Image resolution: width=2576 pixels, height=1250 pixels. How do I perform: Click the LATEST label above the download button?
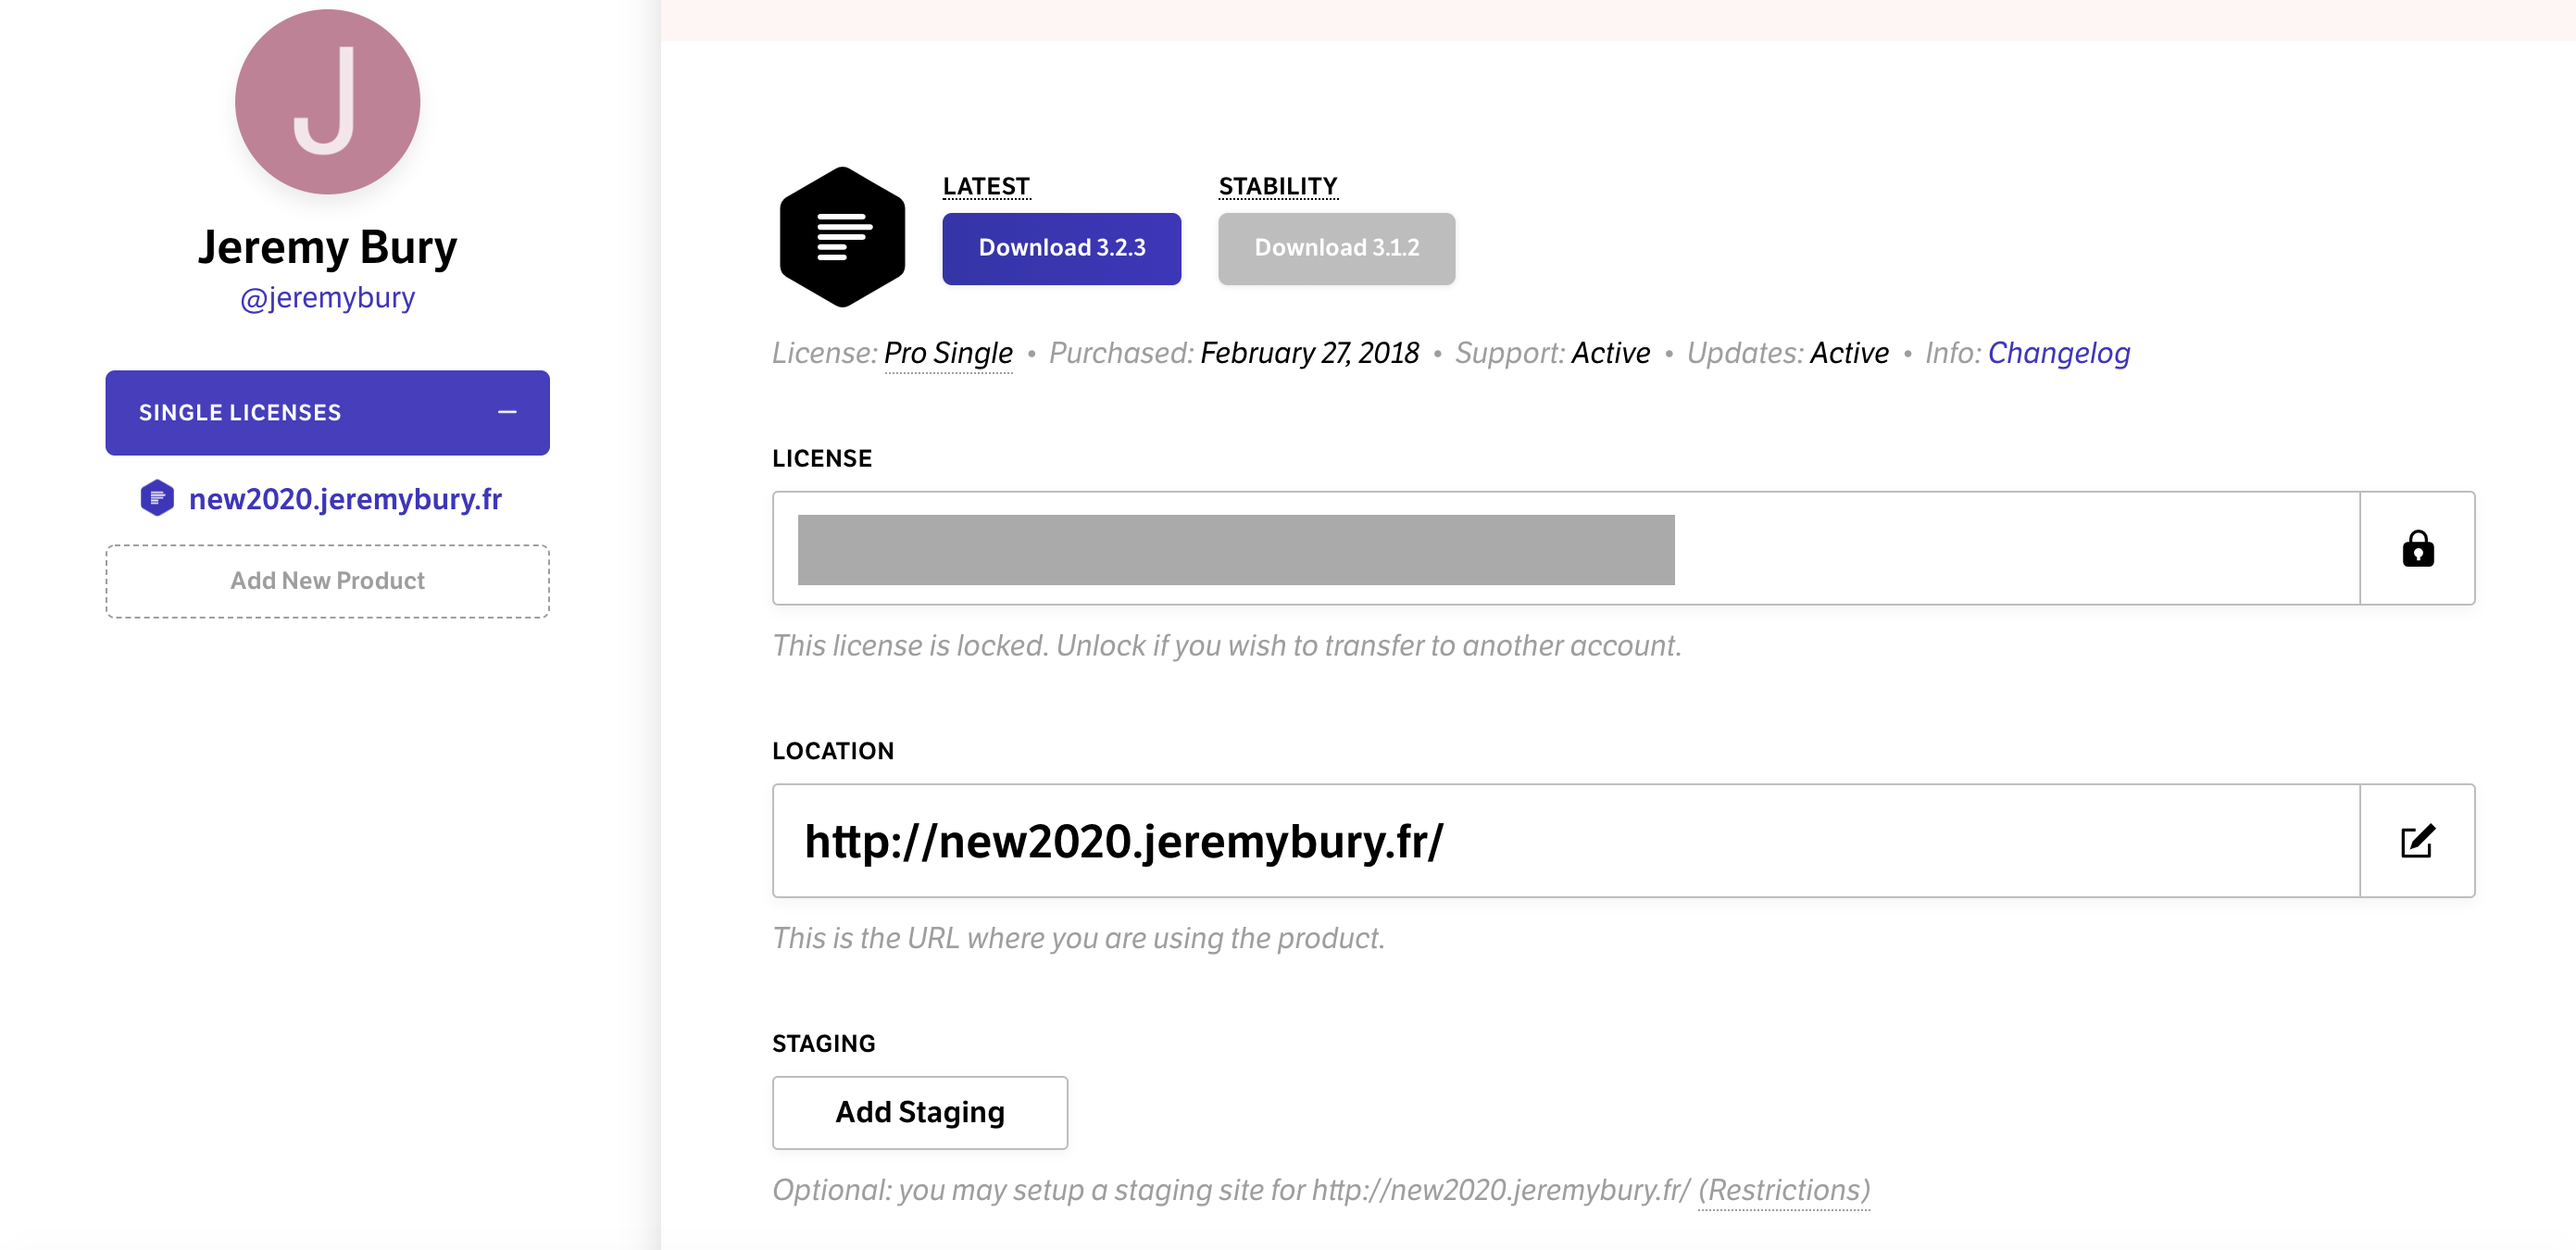click(986, 186)
